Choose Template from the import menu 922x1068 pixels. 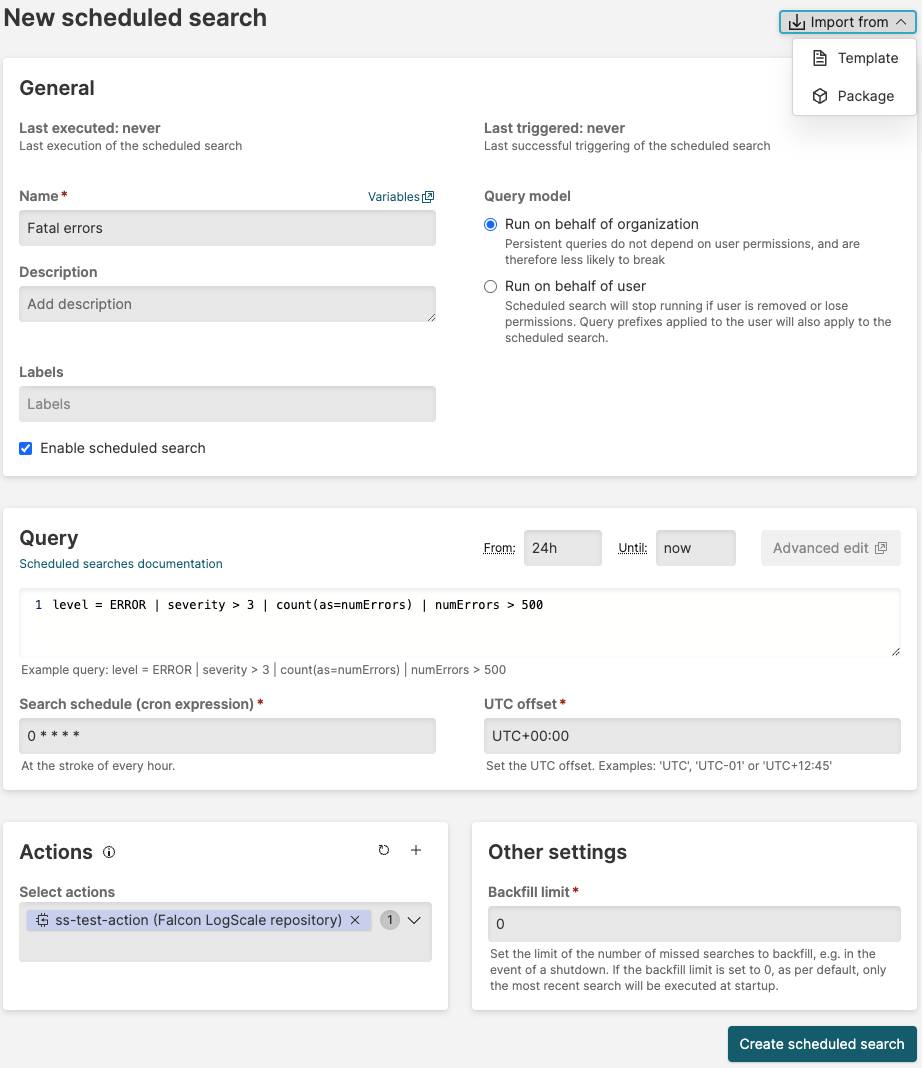click(867, 58)
